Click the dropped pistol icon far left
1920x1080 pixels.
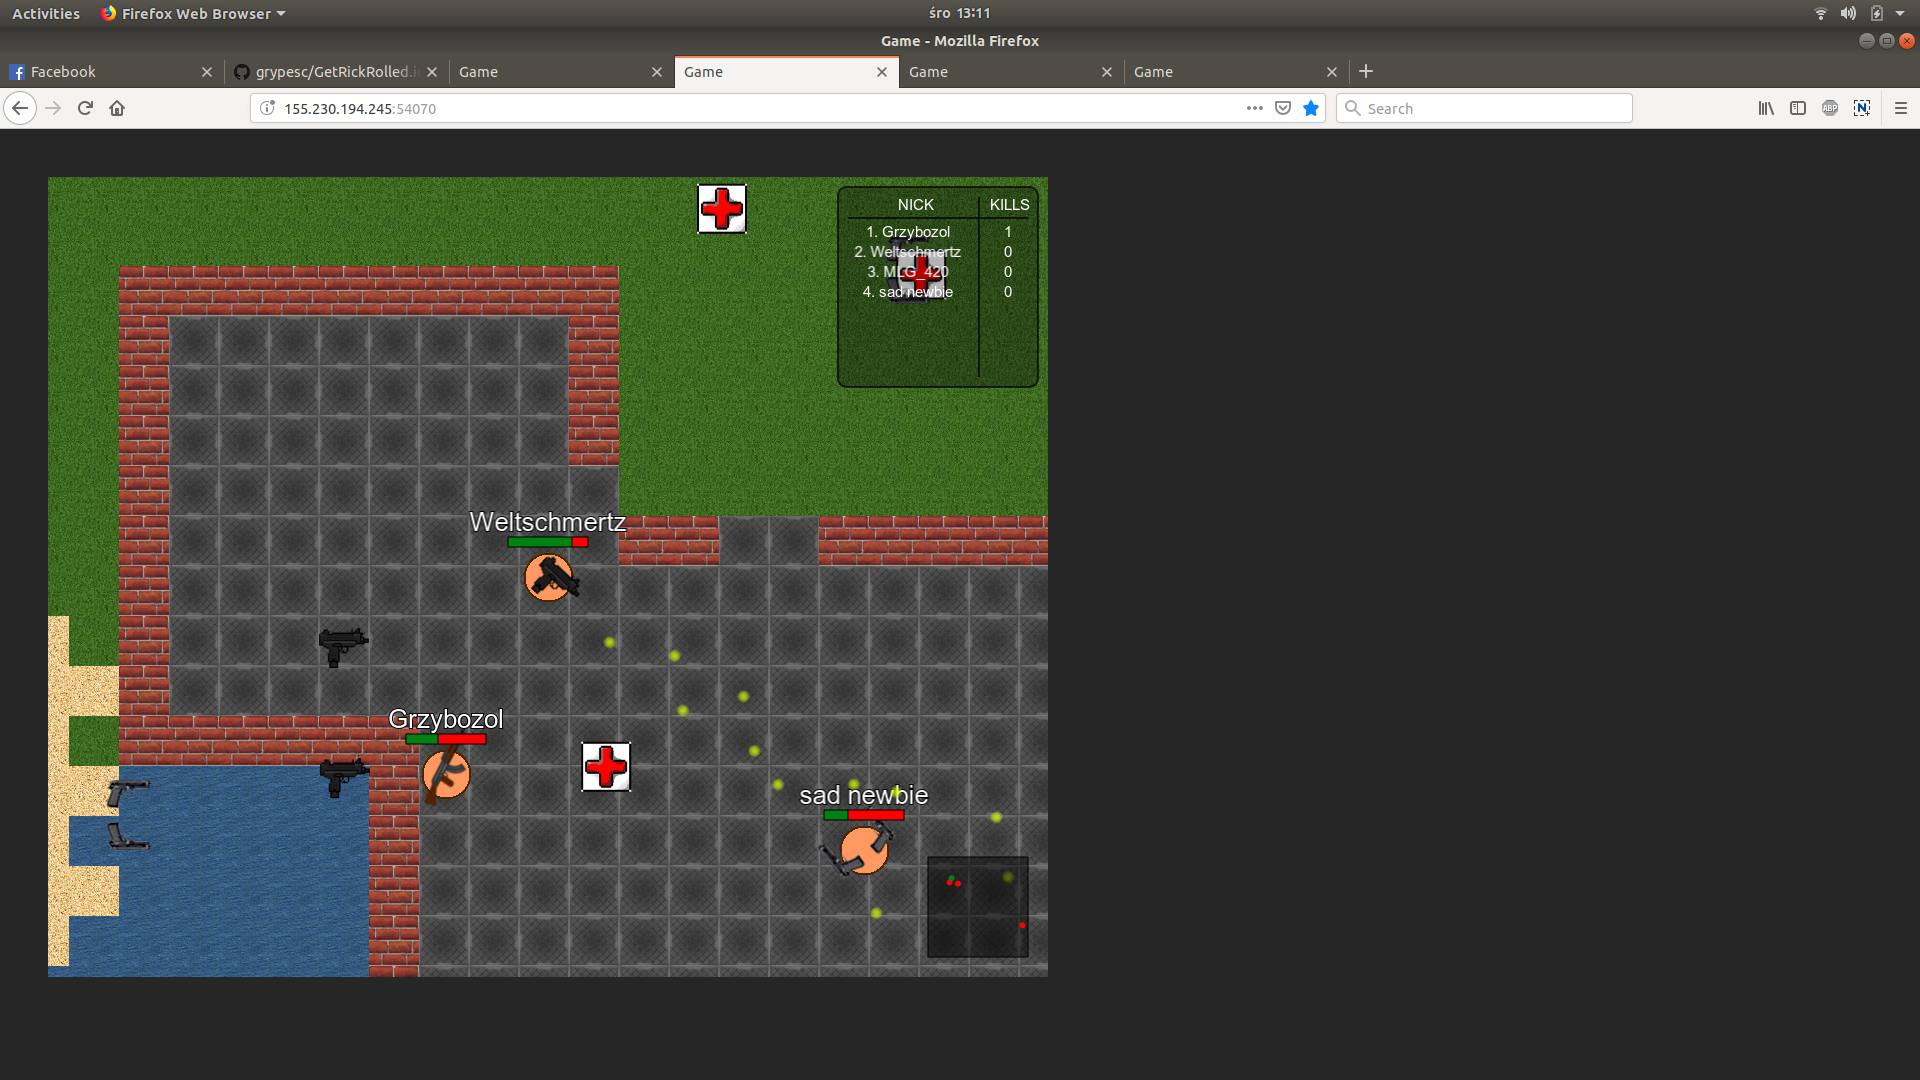[x=125, y=789]
